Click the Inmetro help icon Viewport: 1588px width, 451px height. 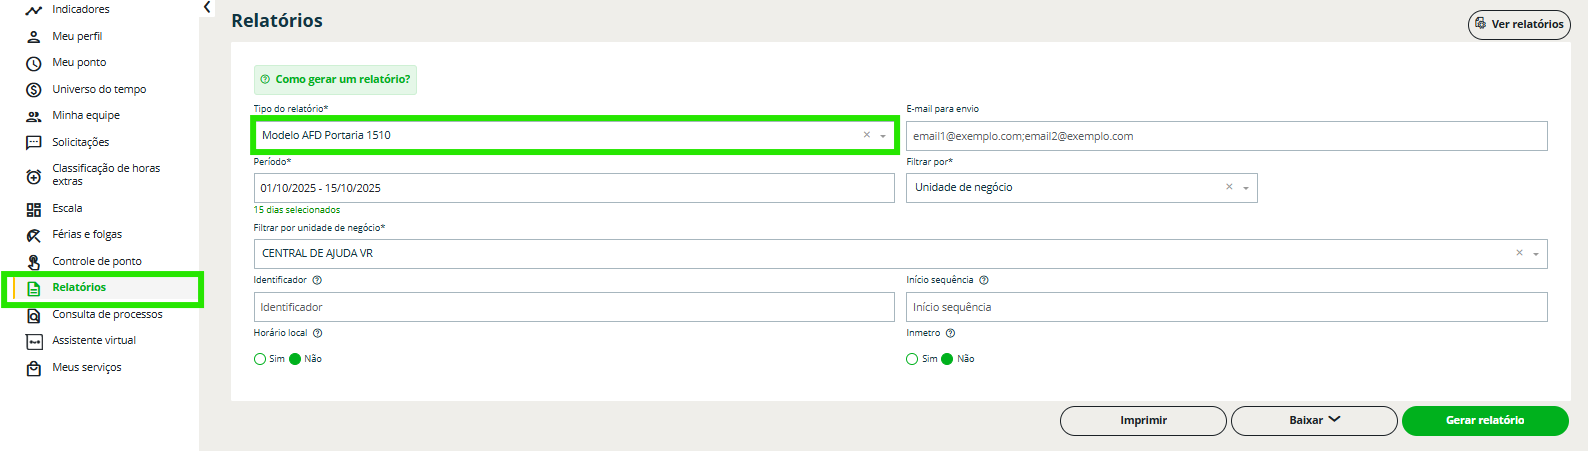pyautogui.click(x=950, y=333)
